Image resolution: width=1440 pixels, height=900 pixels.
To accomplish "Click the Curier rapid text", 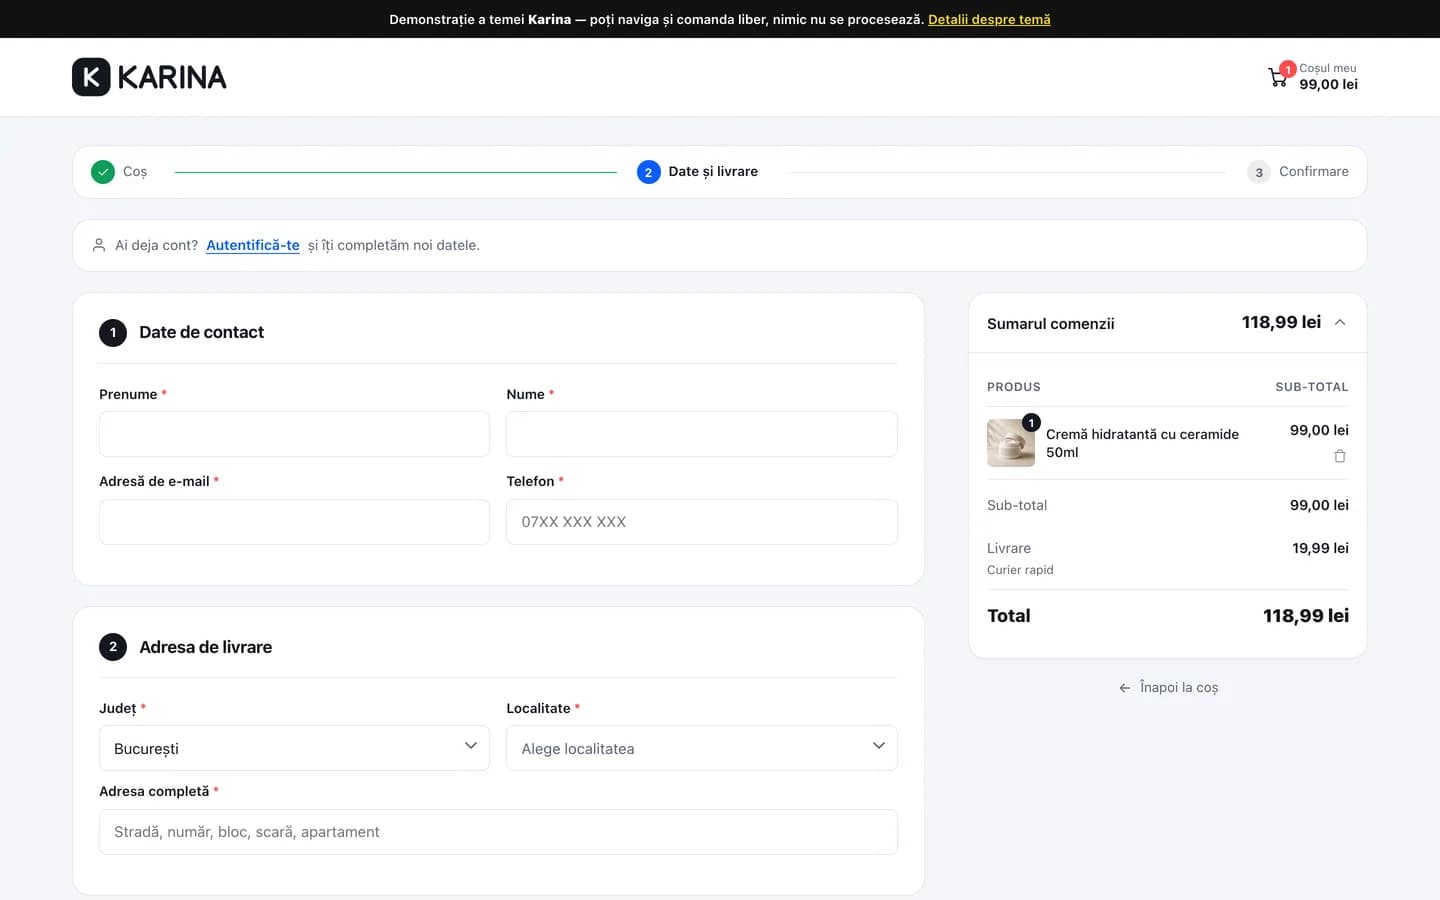I will 1020,570.
